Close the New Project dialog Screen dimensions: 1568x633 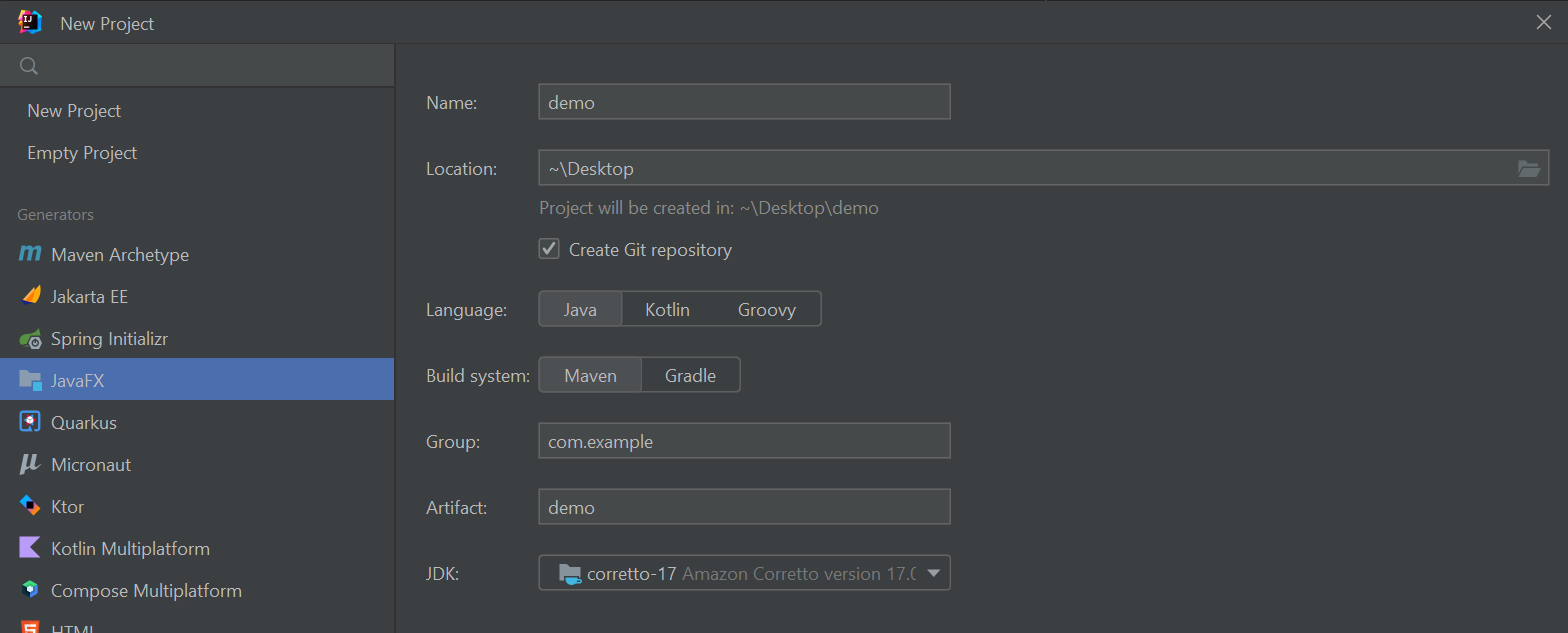[x=1544, y=22]
